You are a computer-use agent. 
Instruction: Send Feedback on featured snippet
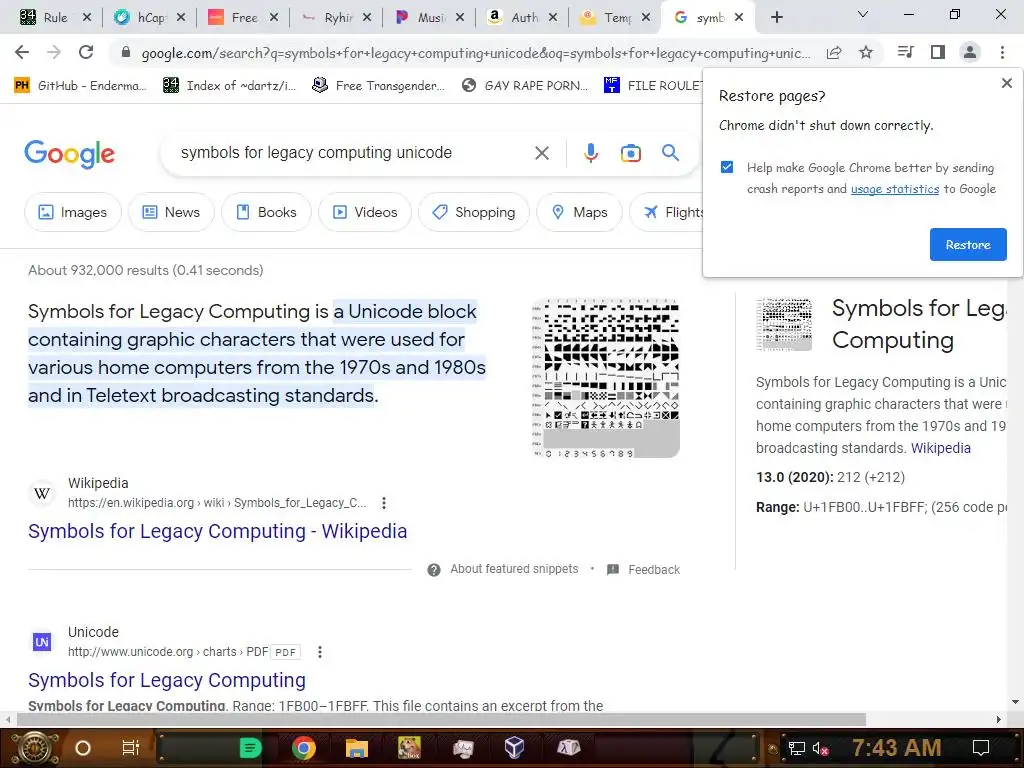[x=643, y=569]
